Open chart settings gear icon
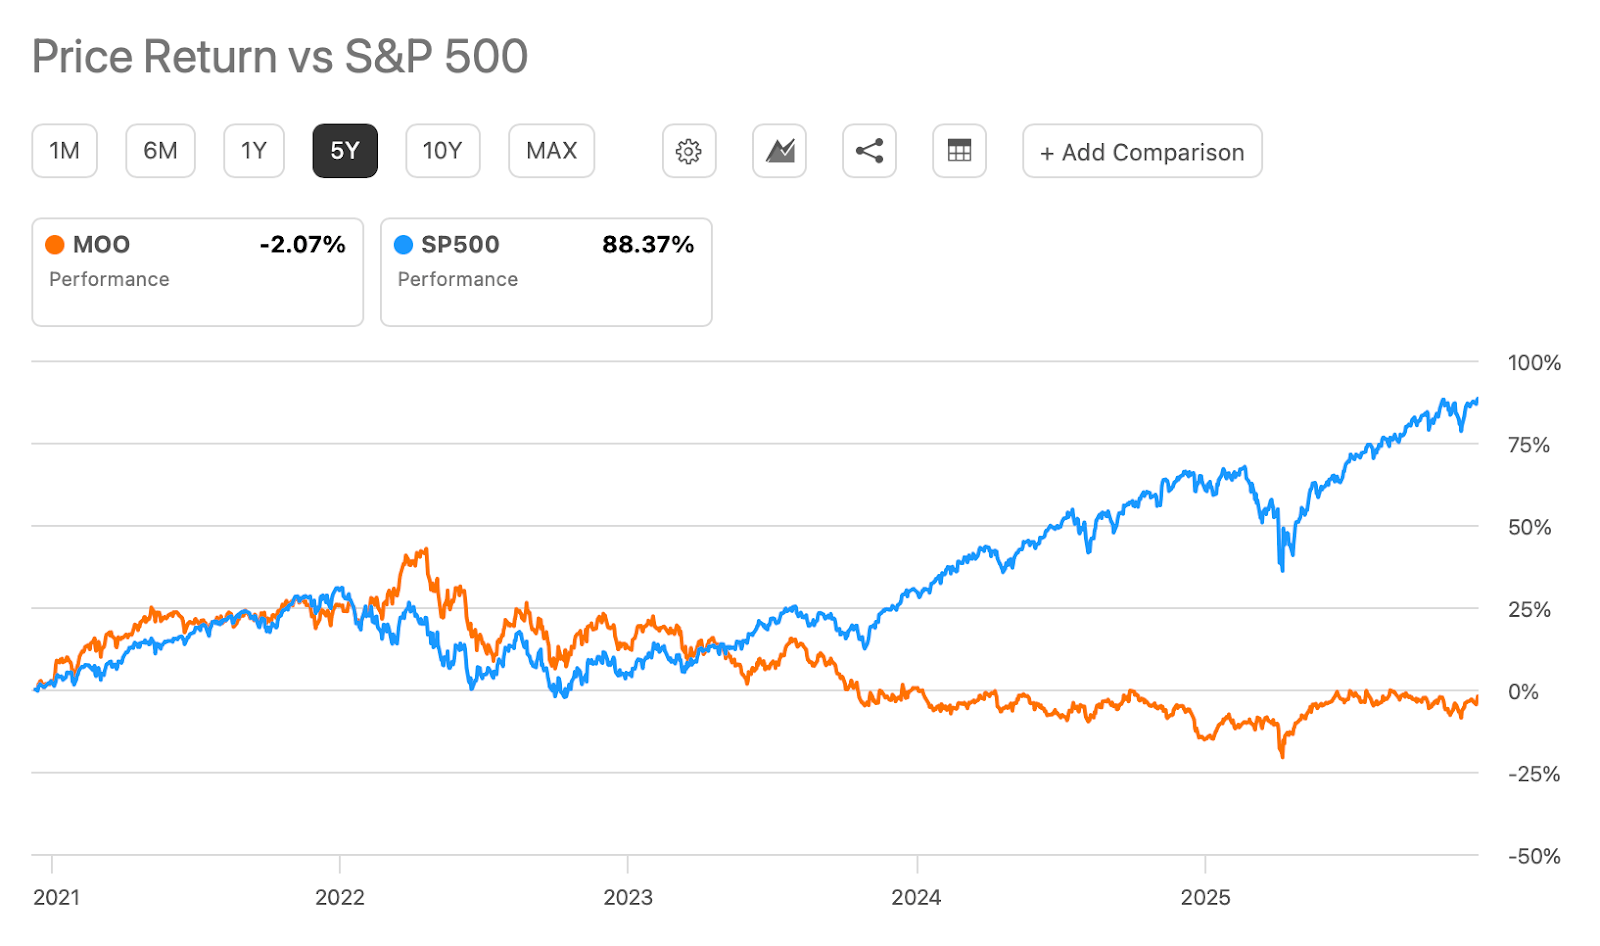Image resolution: width=1600 pixels, height=946 pixels. pos(689,151)
